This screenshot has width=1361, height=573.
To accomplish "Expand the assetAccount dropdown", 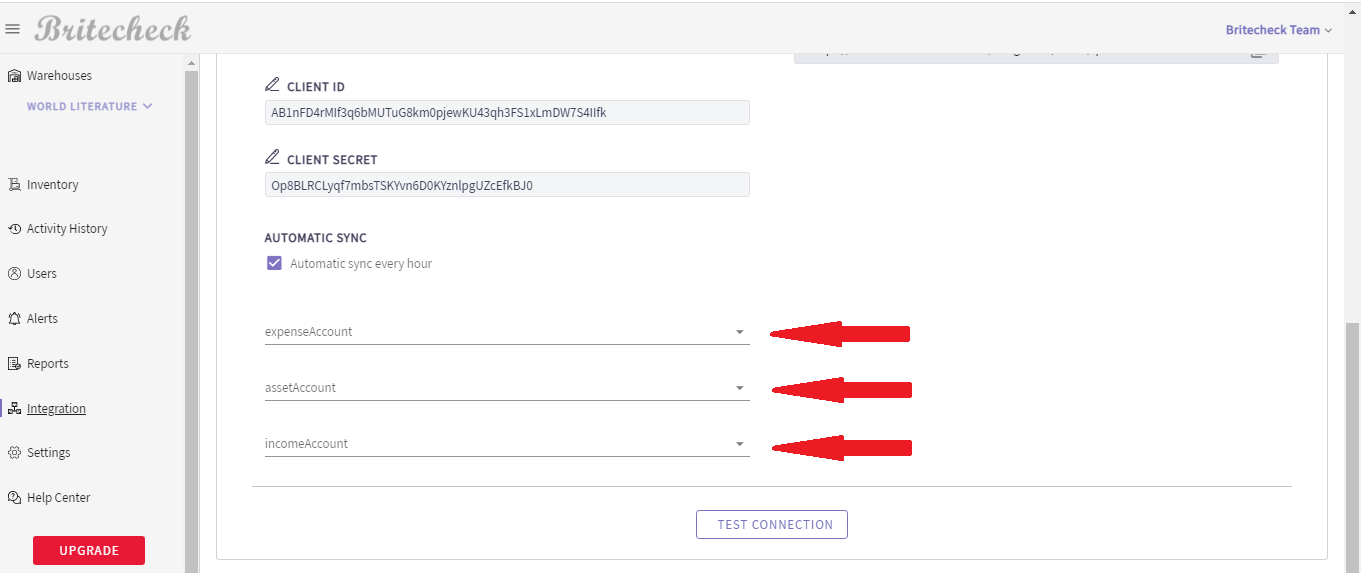I will (739, 388).
